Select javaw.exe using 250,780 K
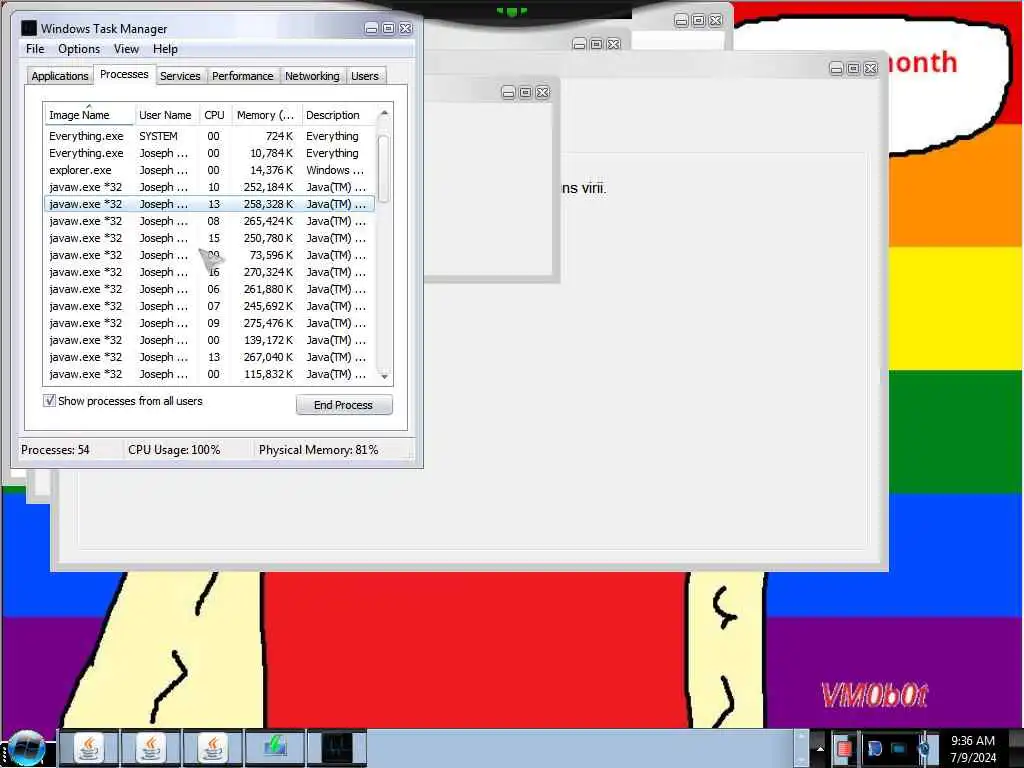Viewport: 1024px width, 768px height. coord(210,238)
